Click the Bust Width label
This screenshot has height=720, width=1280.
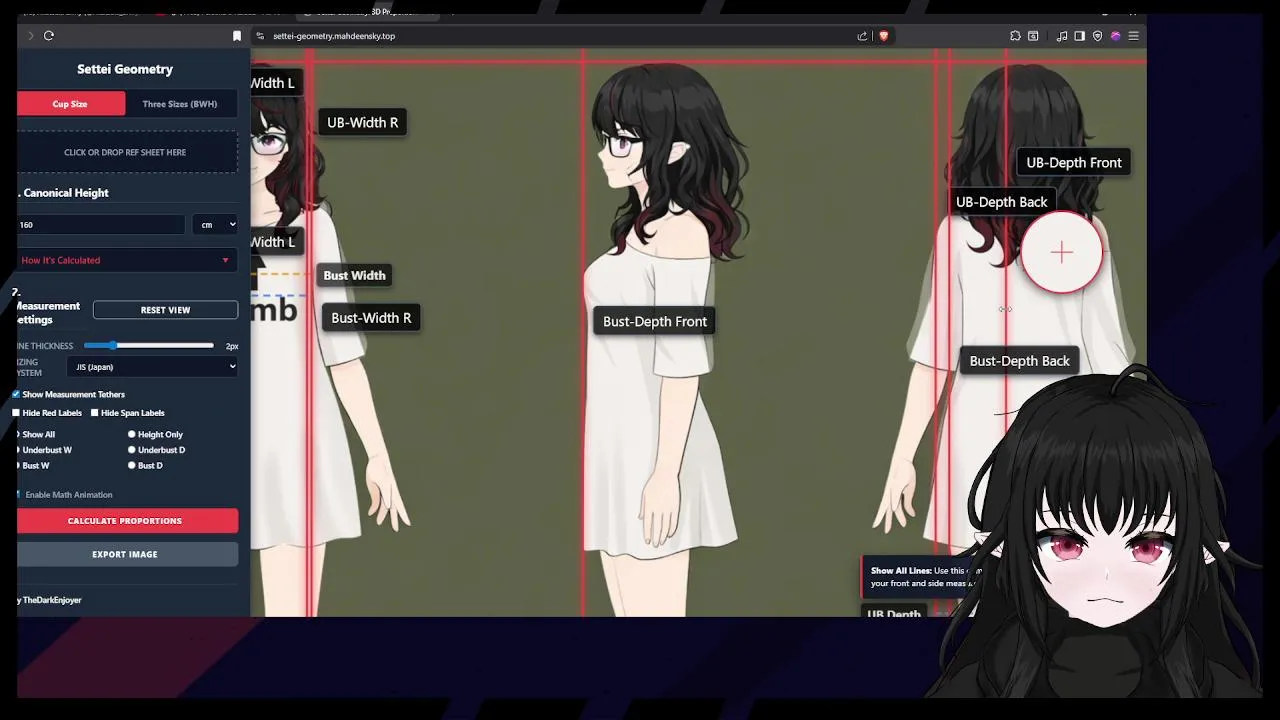click(x=354, y=275)
